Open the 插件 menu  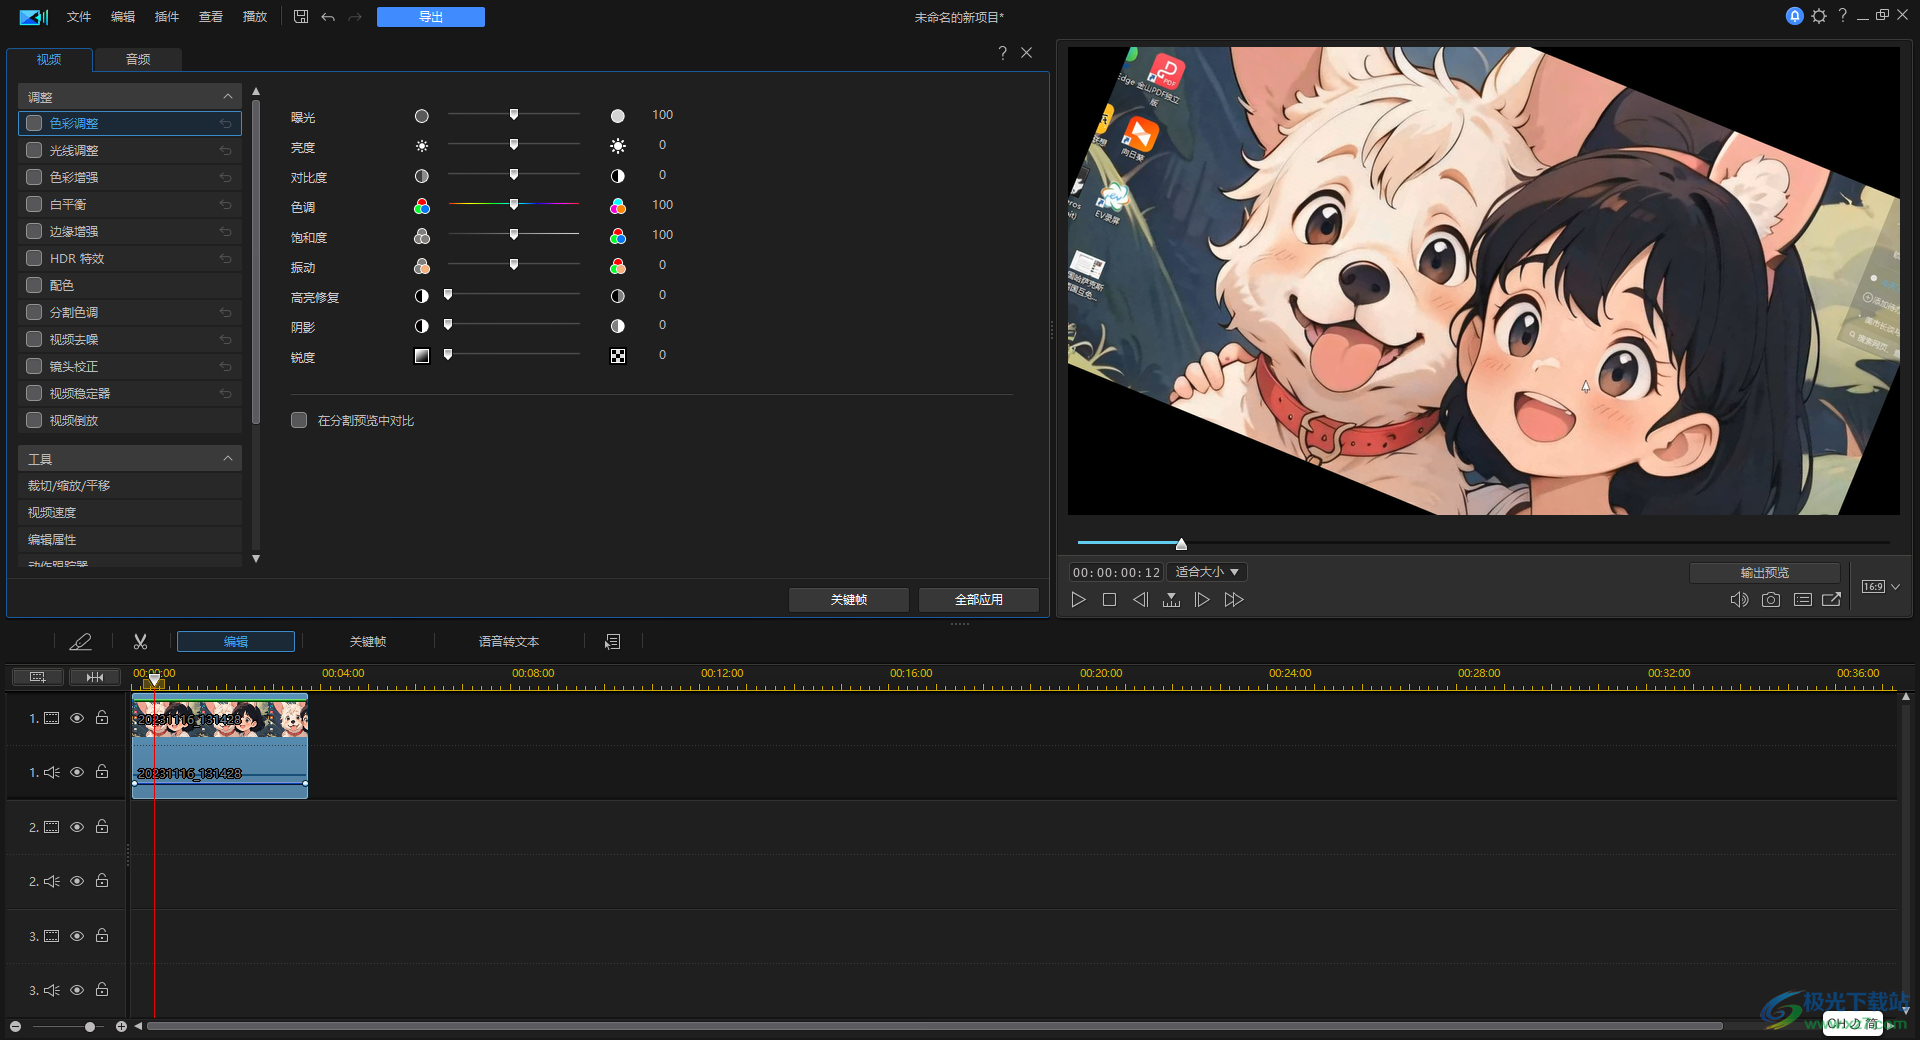pyautogui.click(x=167, y=17)
